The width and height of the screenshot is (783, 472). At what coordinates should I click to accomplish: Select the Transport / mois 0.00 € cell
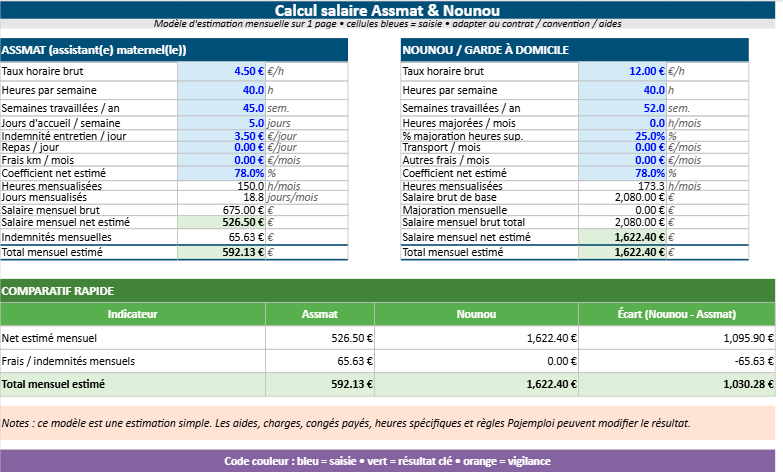pyautogui.click(x=622, y=148)
